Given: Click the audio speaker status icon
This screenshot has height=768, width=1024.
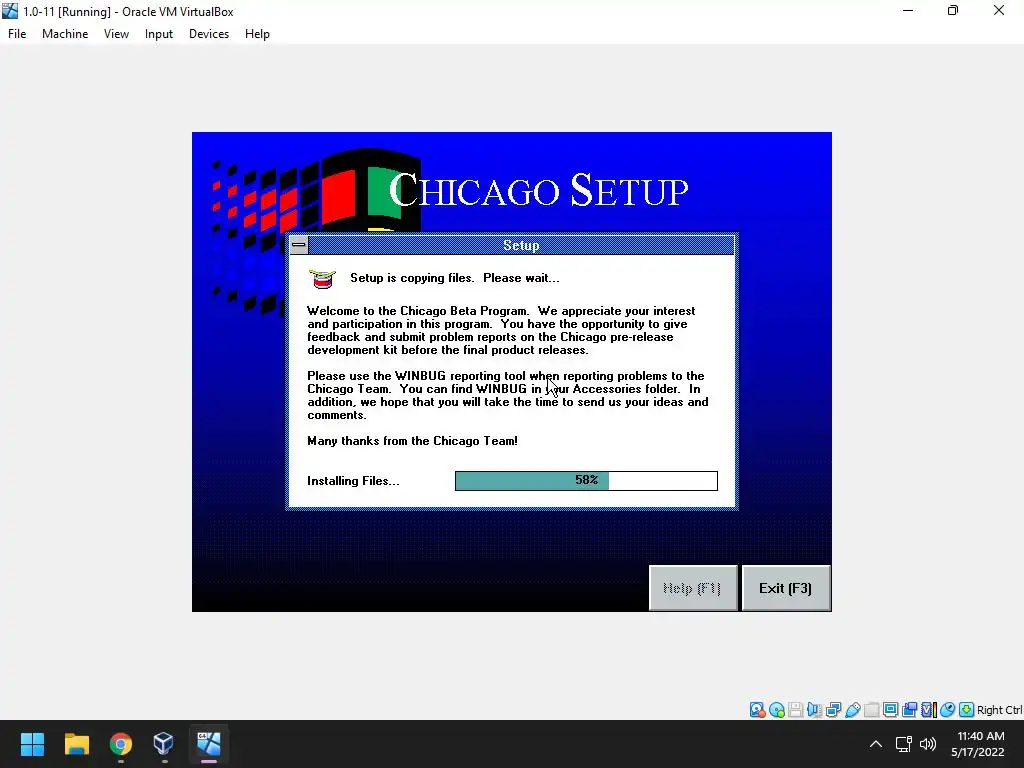Looking at the screenshot, I should pos(814,710).
